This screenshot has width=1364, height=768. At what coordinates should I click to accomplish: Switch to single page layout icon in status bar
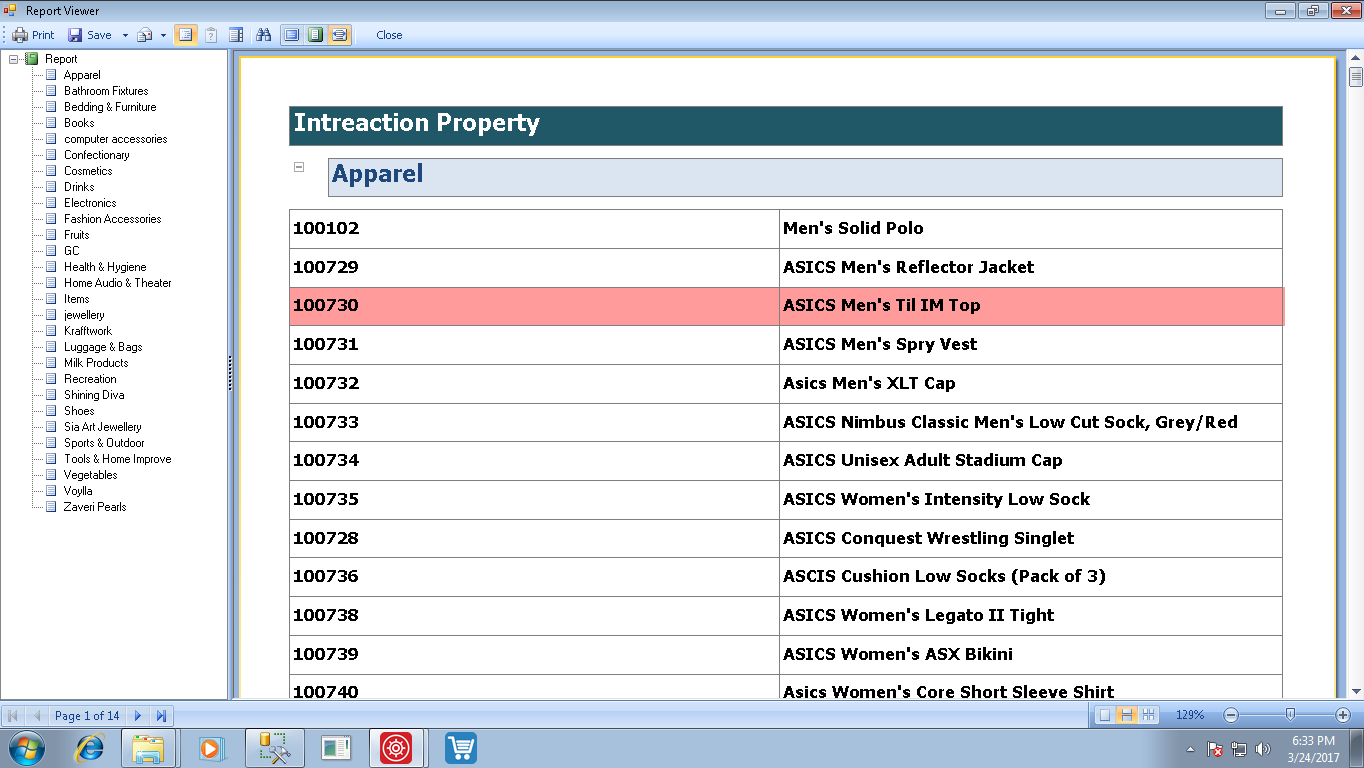(1104, 715)
